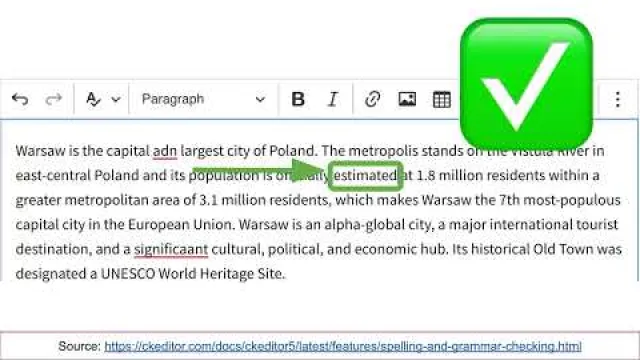The image size is (640, 360).
Task: Click the misspelled word 'adn'
Action: pyautogui.click(x=165, y=151)
